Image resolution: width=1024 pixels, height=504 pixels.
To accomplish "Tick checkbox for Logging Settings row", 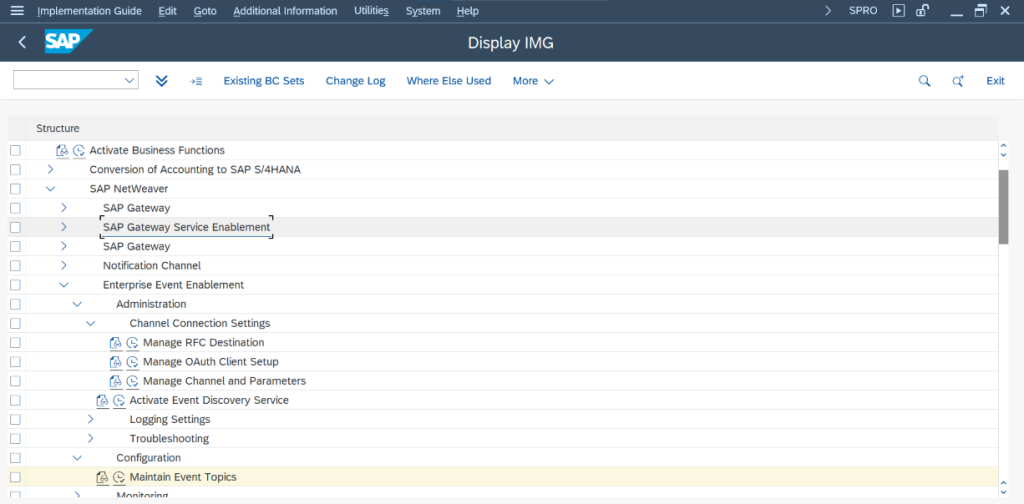I will 16,419.
